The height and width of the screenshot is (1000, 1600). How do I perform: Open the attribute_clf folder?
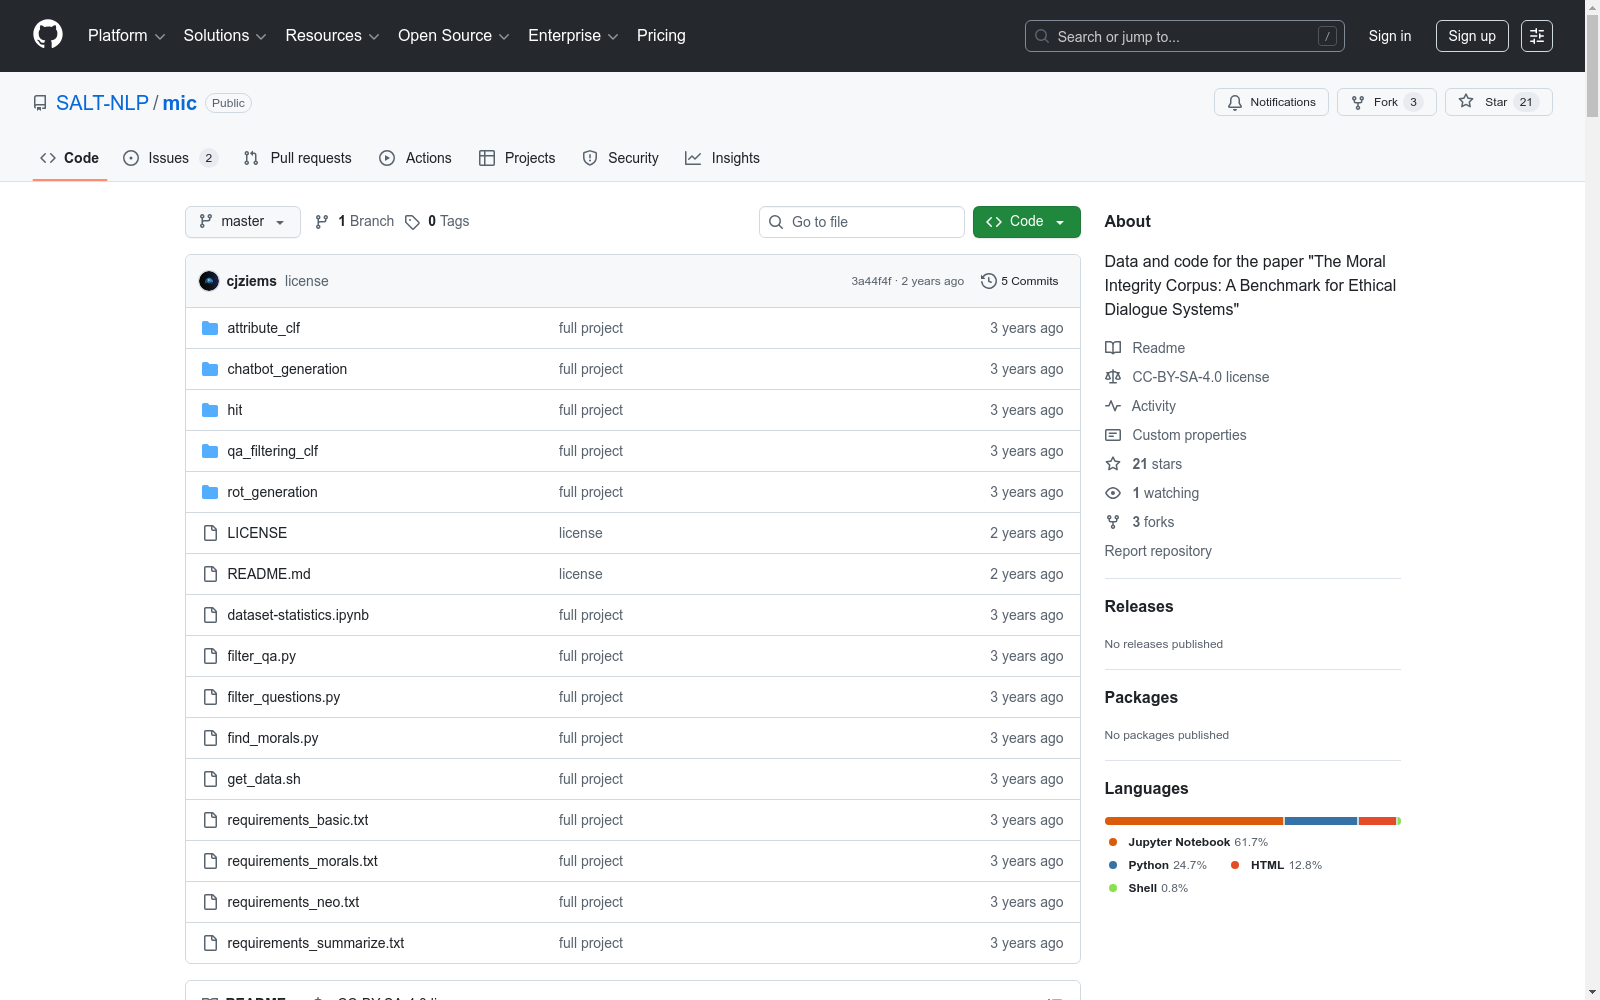263,328
